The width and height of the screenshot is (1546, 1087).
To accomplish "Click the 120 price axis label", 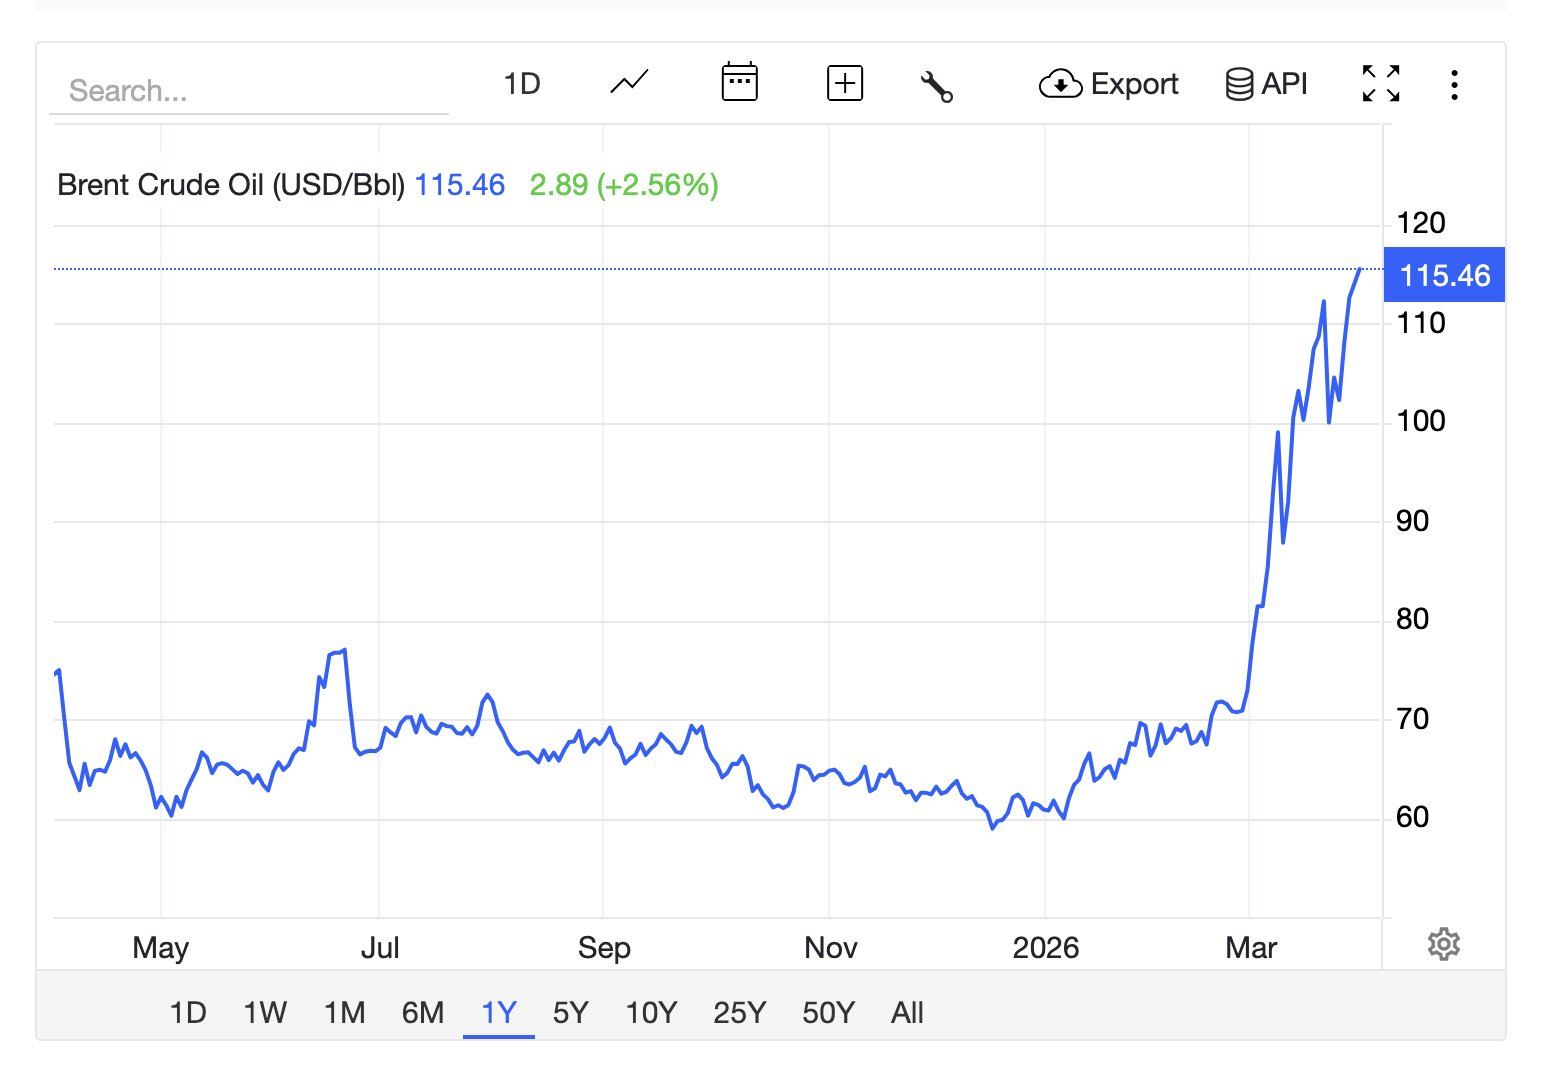I will [x=1421, y=223].
